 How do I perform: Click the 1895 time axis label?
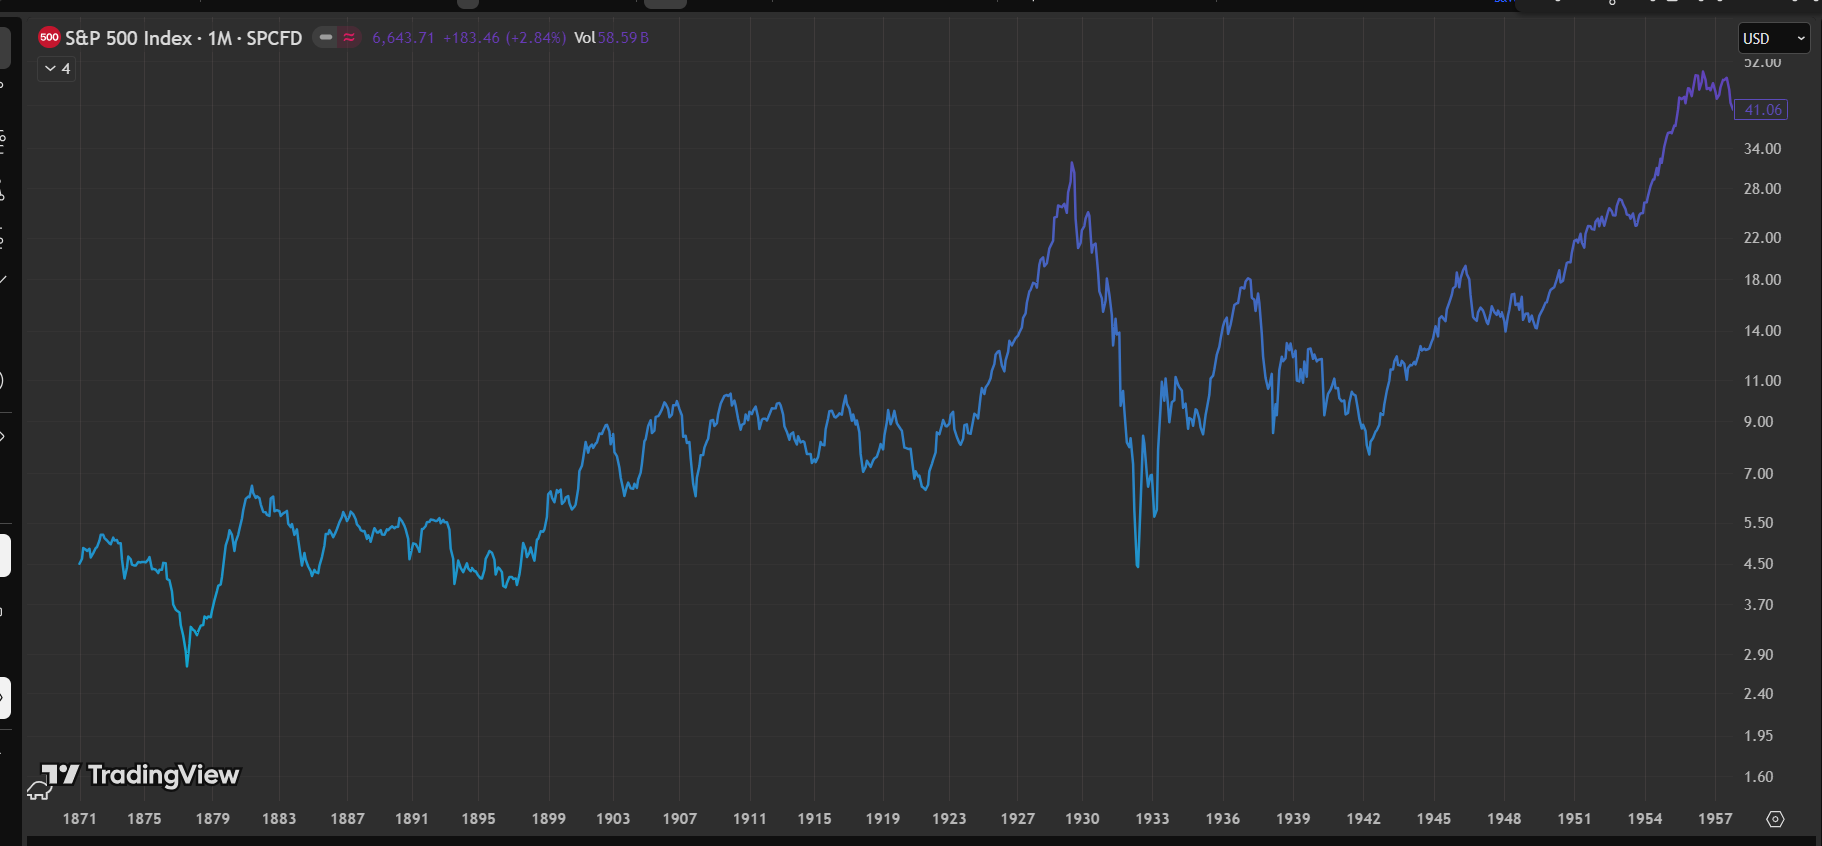coord(479,819)
